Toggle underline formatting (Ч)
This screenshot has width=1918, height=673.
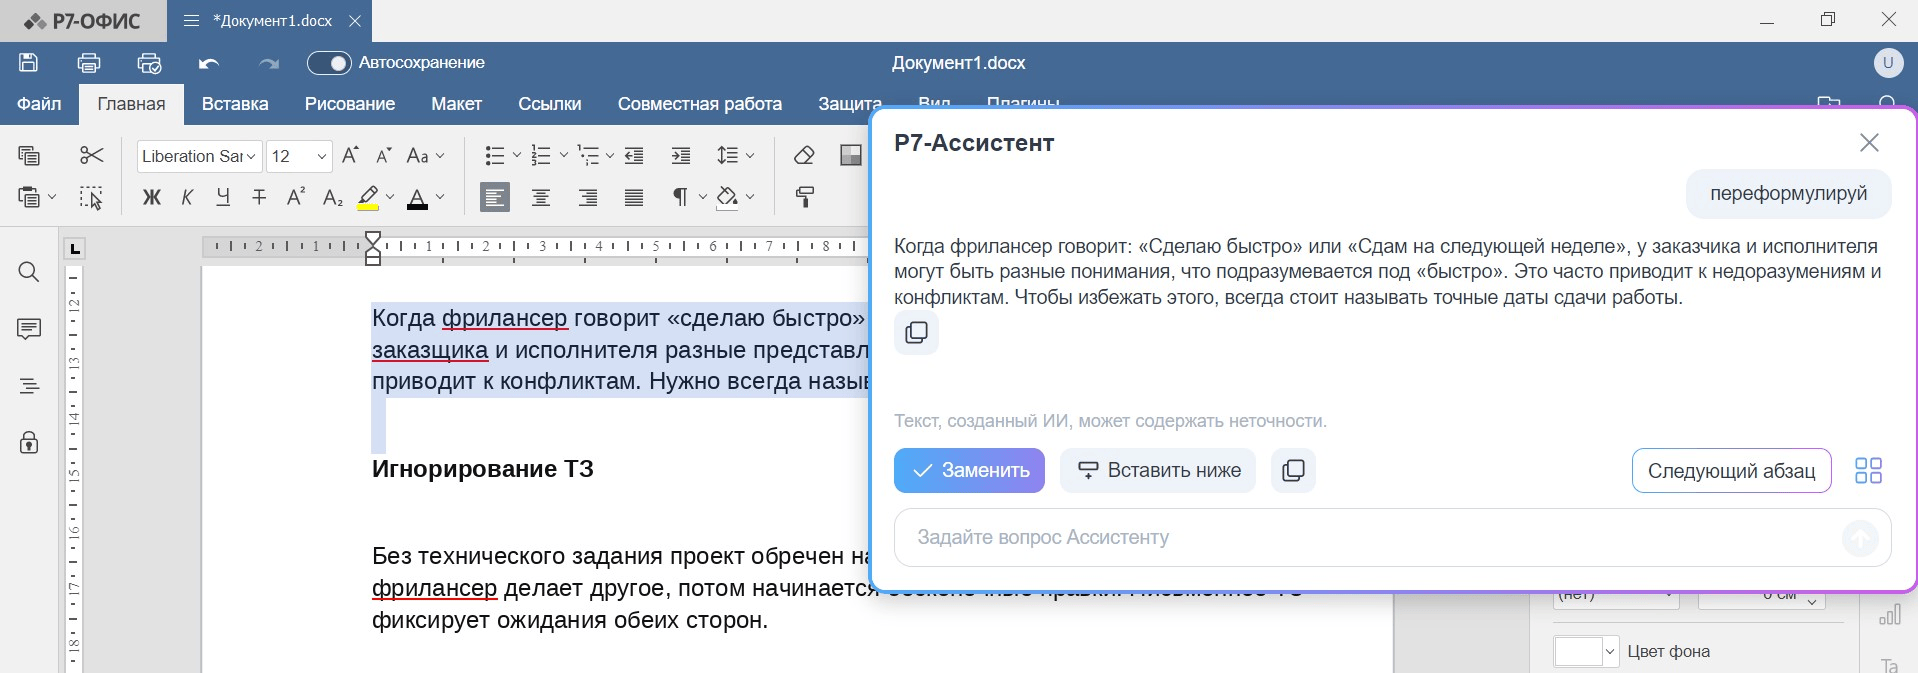pyautogui.click(x=223, y=197)
